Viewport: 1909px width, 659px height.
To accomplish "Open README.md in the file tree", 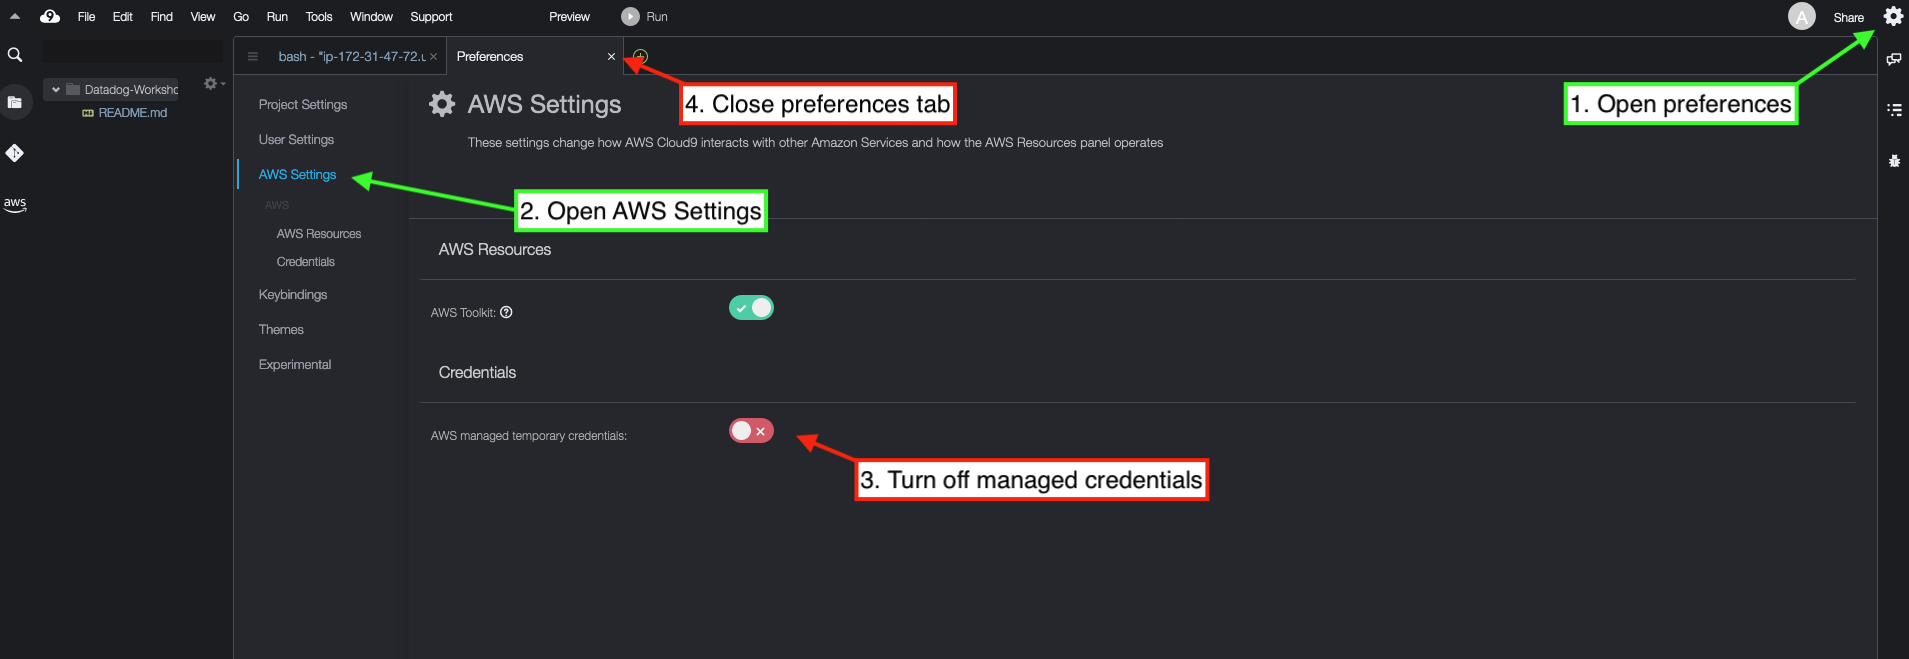I will pyautogui.click(x=133, y=113).
